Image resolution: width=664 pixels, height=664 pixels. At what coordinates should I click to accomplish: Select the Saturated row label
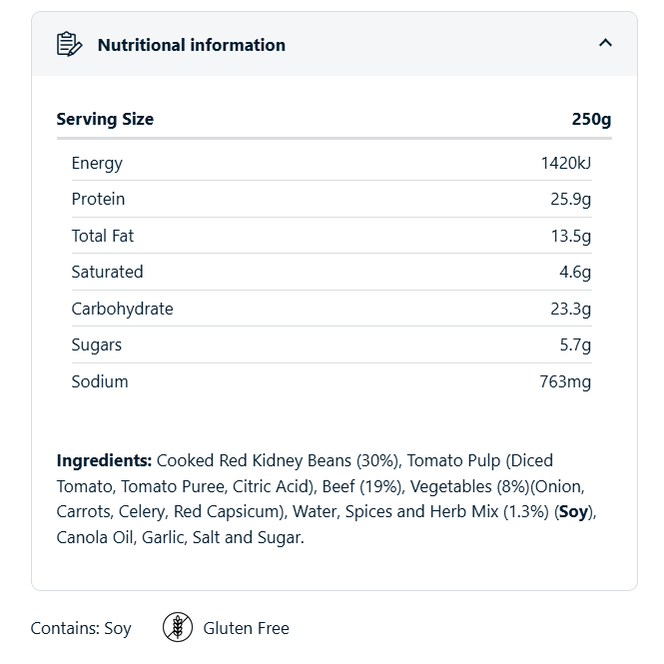click(107, 272)
